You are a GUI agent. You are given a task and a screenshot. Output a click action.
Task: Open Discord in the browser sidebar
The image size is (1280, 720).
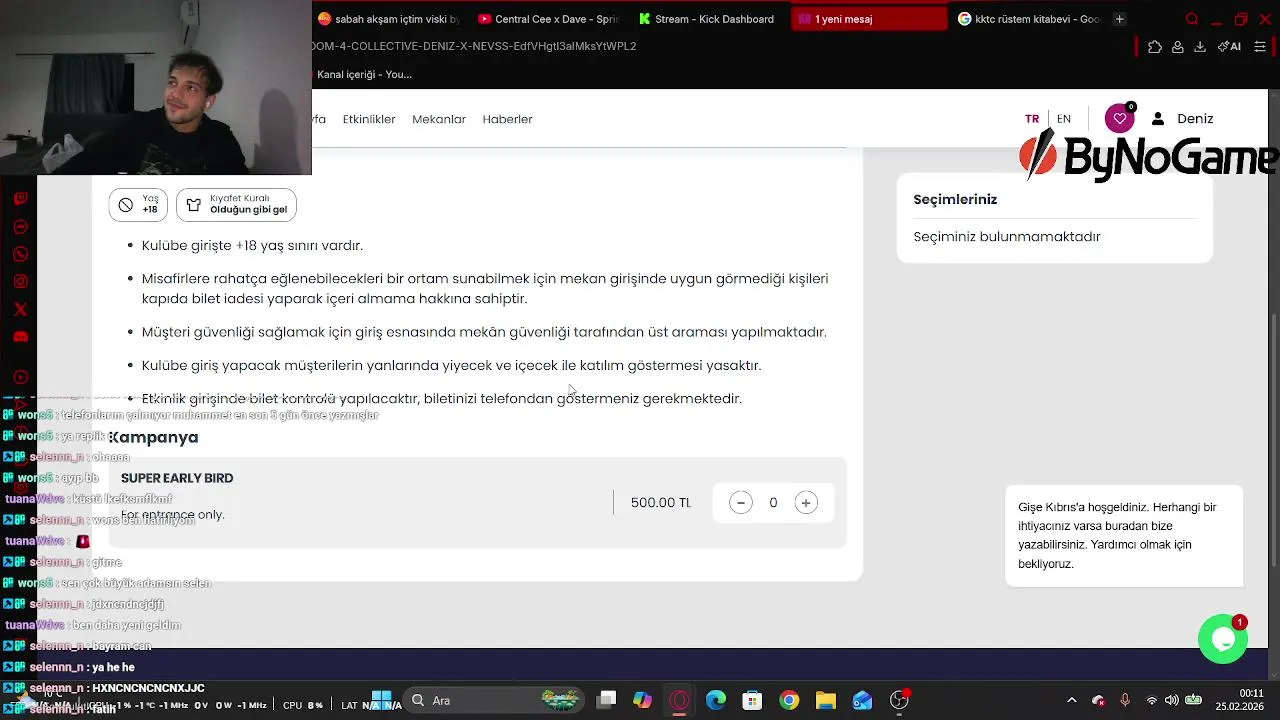coord(20,337)
